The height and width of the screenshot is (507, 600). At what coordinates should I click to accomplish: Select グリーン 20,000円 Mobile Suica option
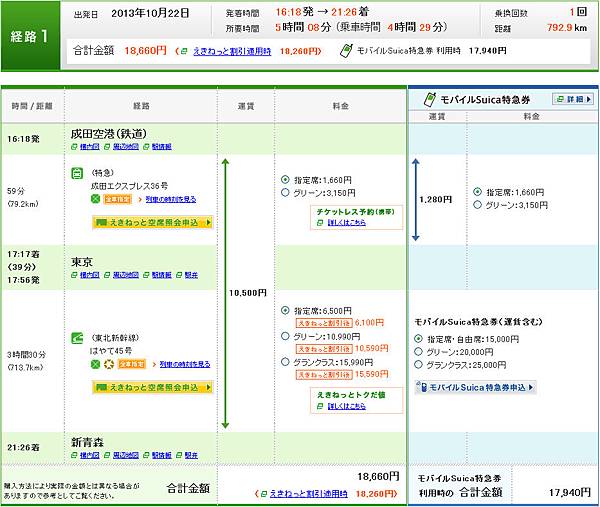click(418, 352)
